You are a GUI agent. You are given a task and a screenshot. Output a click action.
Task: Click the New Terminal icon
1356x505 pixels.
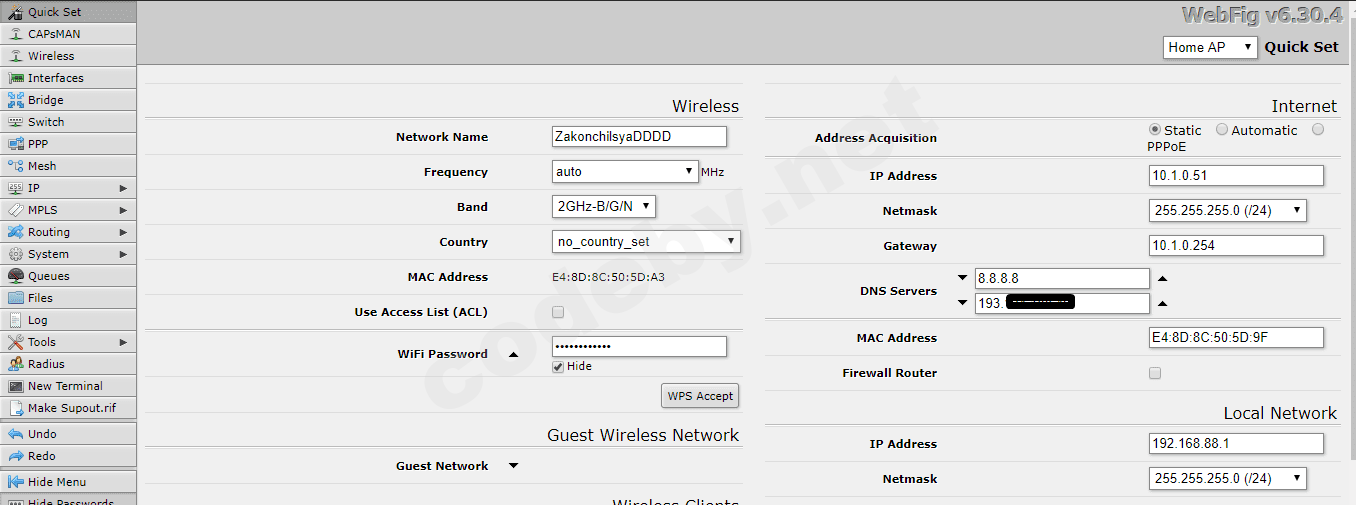click(15, 386)
